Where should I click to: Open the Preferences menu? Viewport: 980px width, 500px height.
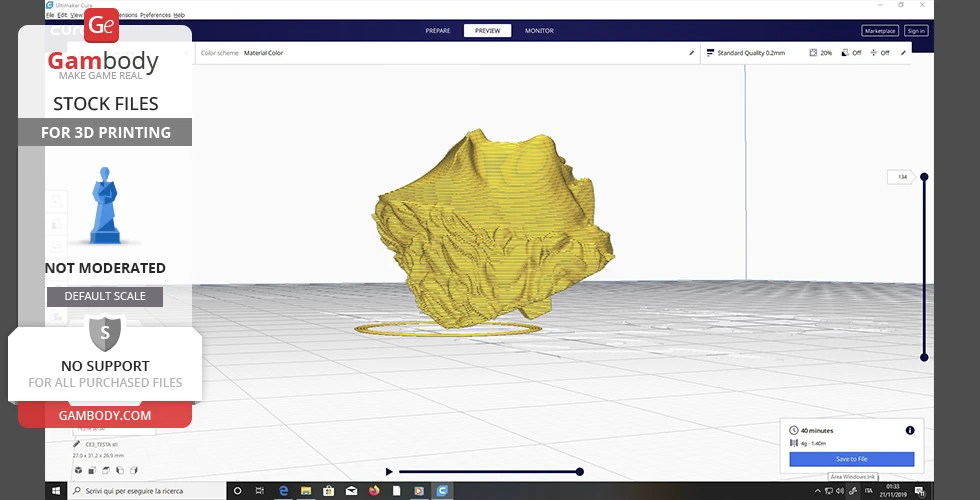pos(155,14)
